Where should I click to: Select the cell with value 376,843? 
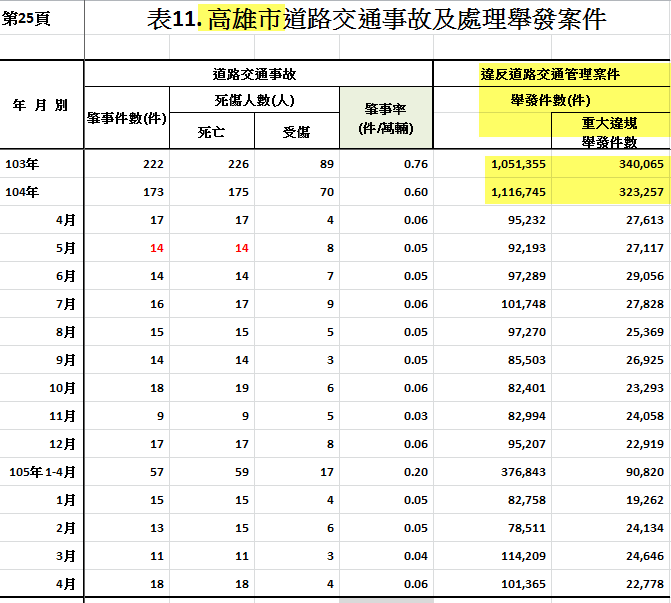click(493, 472)
